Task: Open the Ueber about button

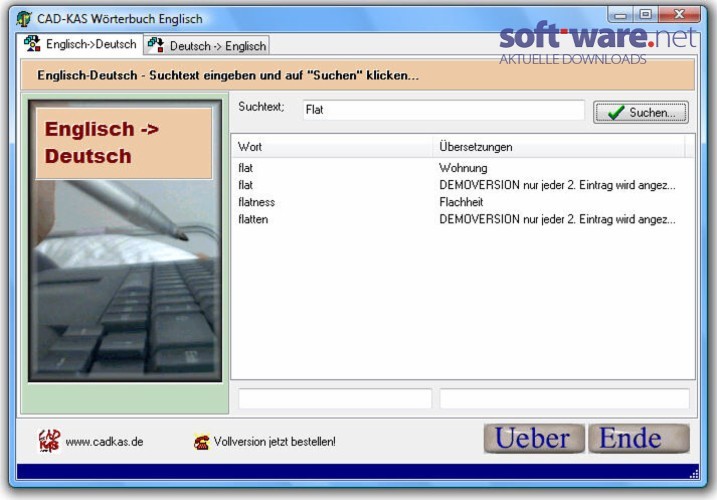Action: tap(534, 438)
